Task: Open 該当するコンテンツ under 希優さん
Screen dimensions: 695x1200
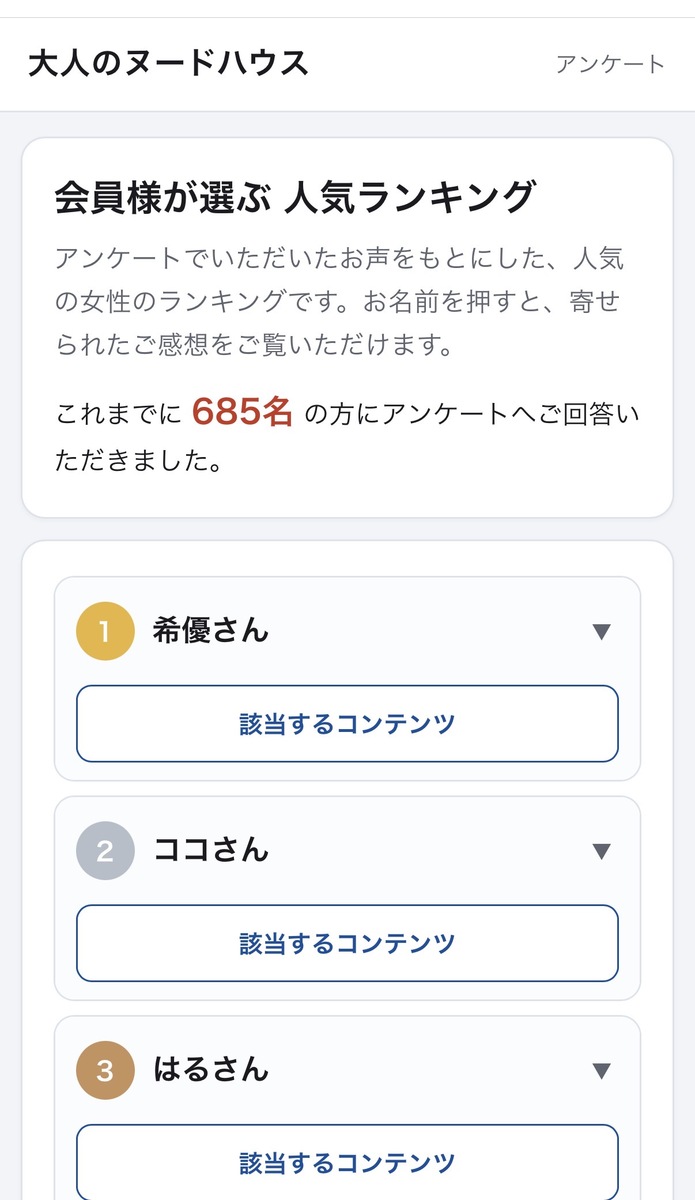Action: coord(347,724)
